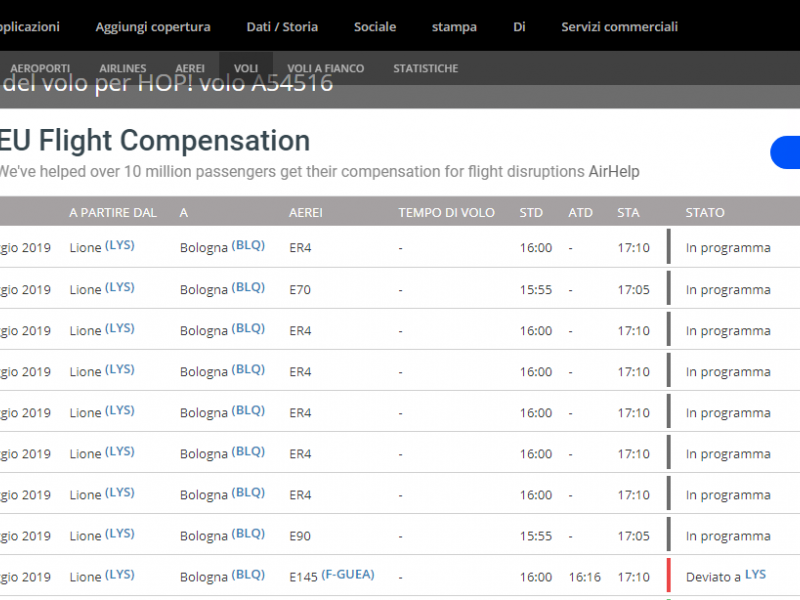The height and width of the screenshot is (600, 800).
Task: Click the 17:10 arrival time in the E145 row
Action: [x=634, y=577]
